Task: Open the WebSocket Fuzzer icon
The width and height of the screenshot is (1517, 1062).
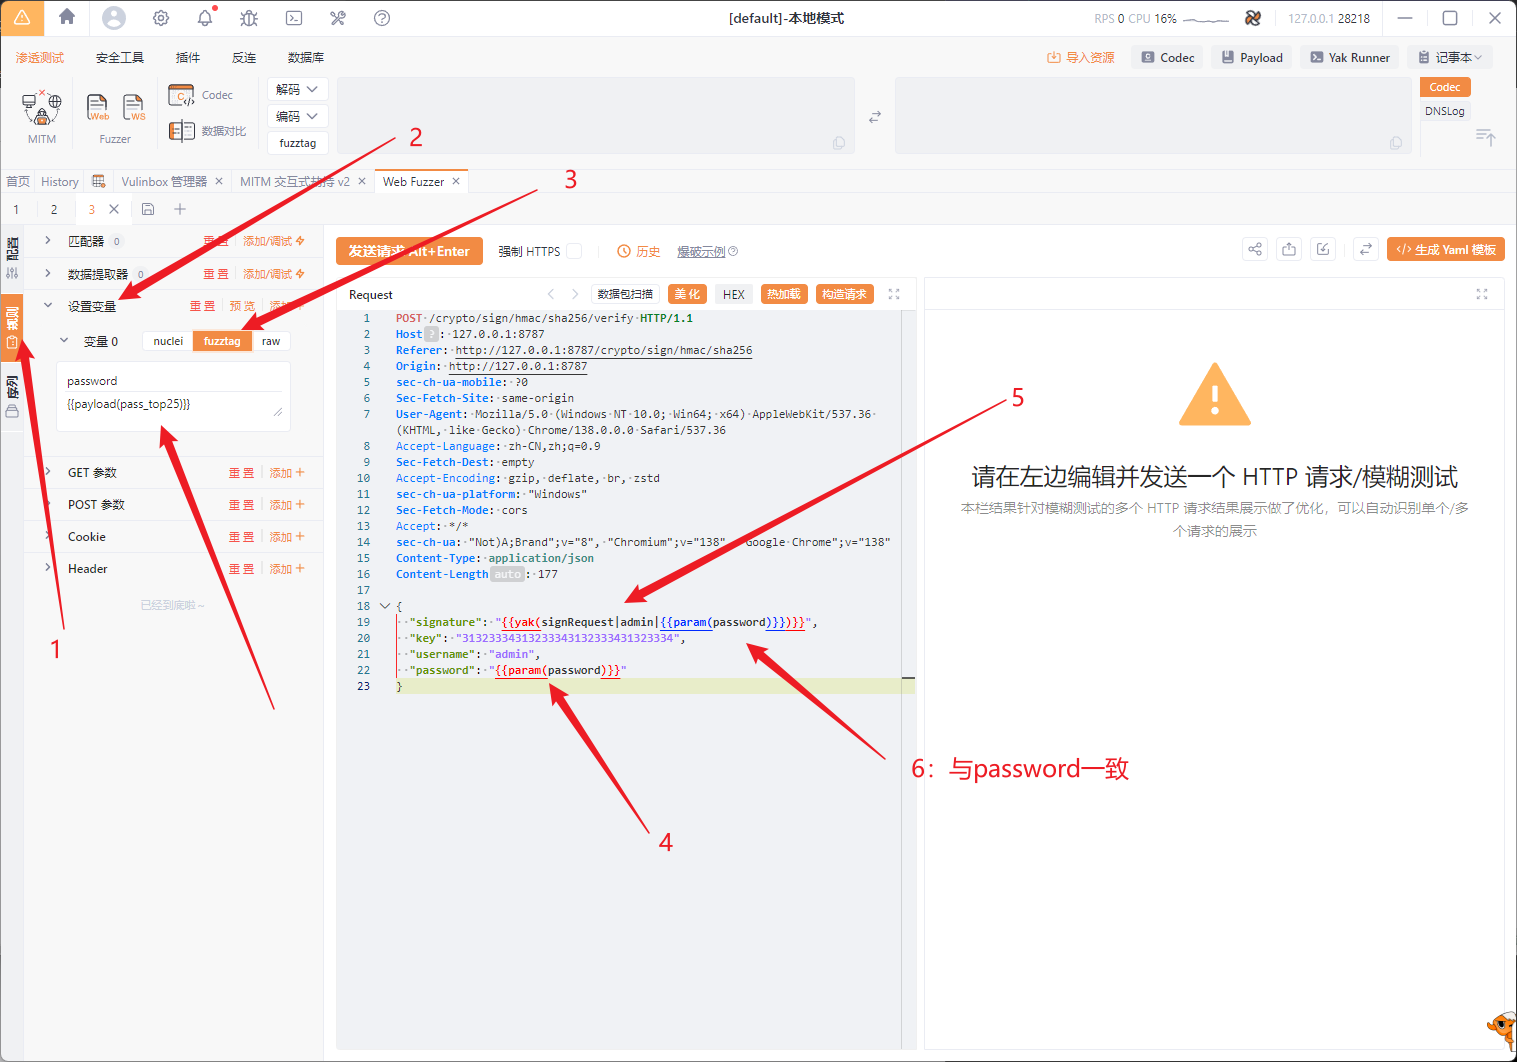Action: (x=134, y=107)
